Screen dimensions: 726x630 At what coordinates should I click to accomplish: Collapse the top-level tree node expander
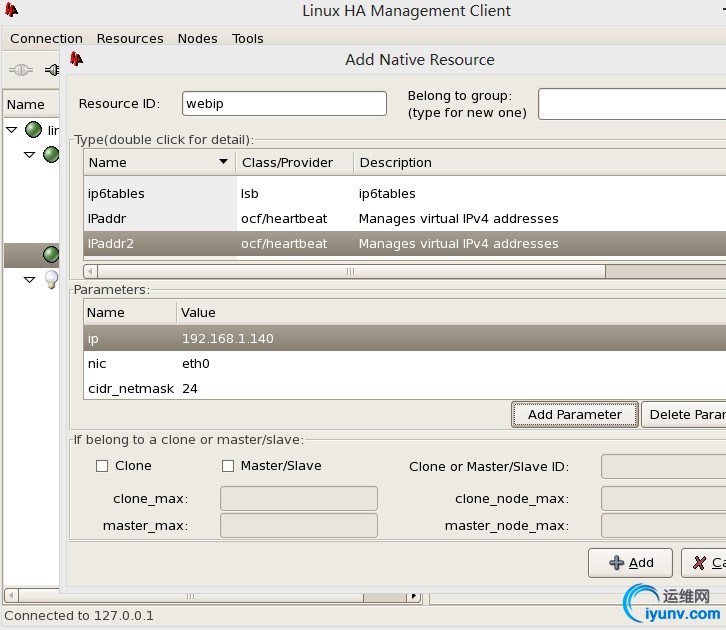[x=12, y=130]
